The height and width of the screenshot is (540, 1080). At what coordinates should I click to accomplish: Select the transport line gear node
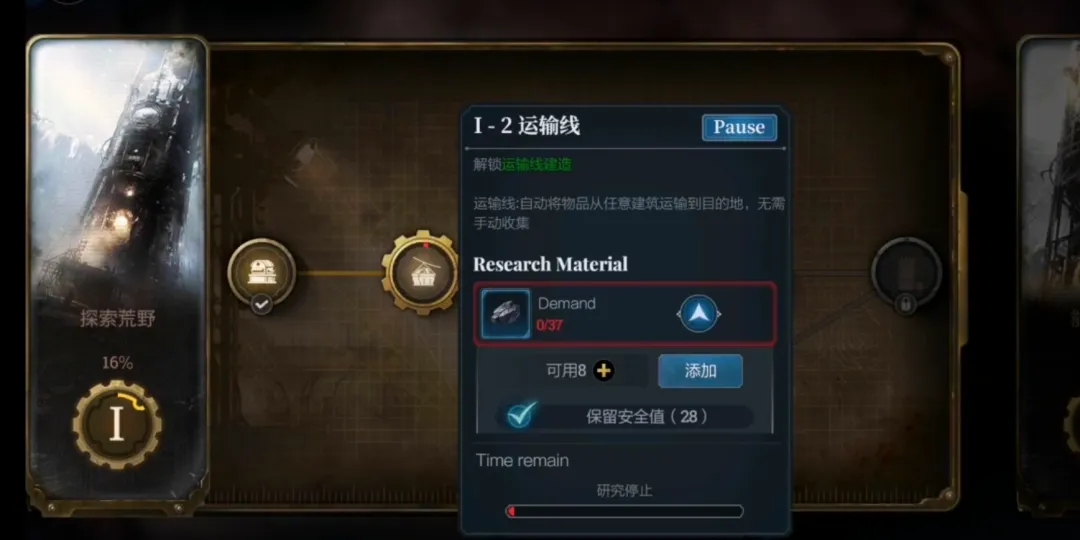click(x=420, y=273)
